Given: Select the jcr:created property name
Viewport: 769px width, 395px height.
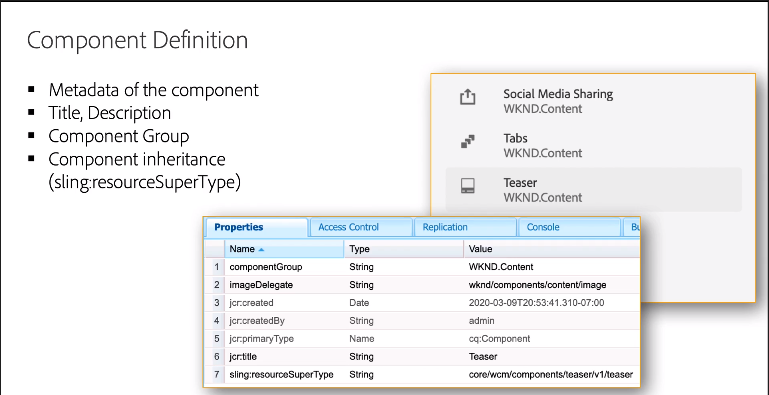Looking at the screenshot, I should pyautogui.click(x=251, y=303).
